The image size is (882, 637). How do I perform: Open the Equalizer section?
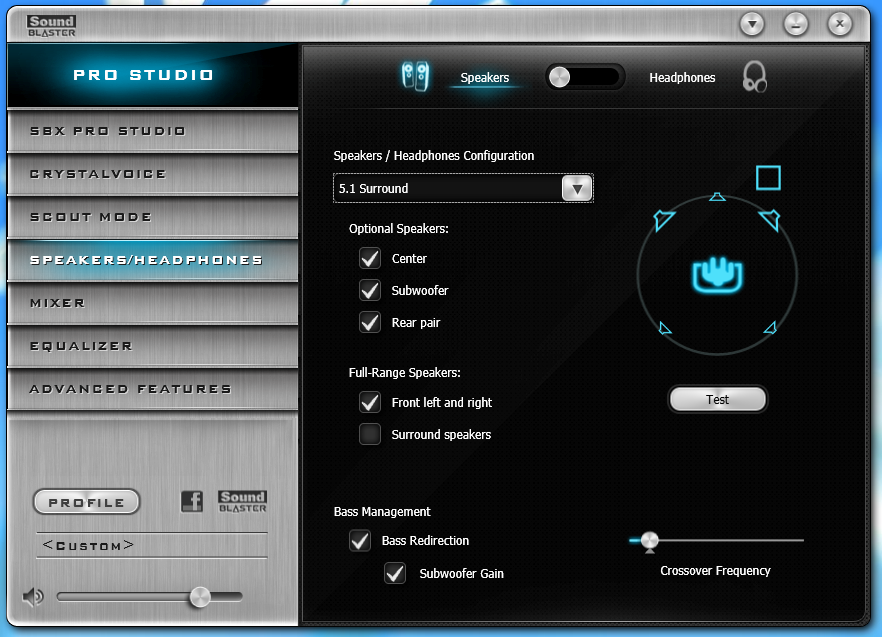(152, 346)
